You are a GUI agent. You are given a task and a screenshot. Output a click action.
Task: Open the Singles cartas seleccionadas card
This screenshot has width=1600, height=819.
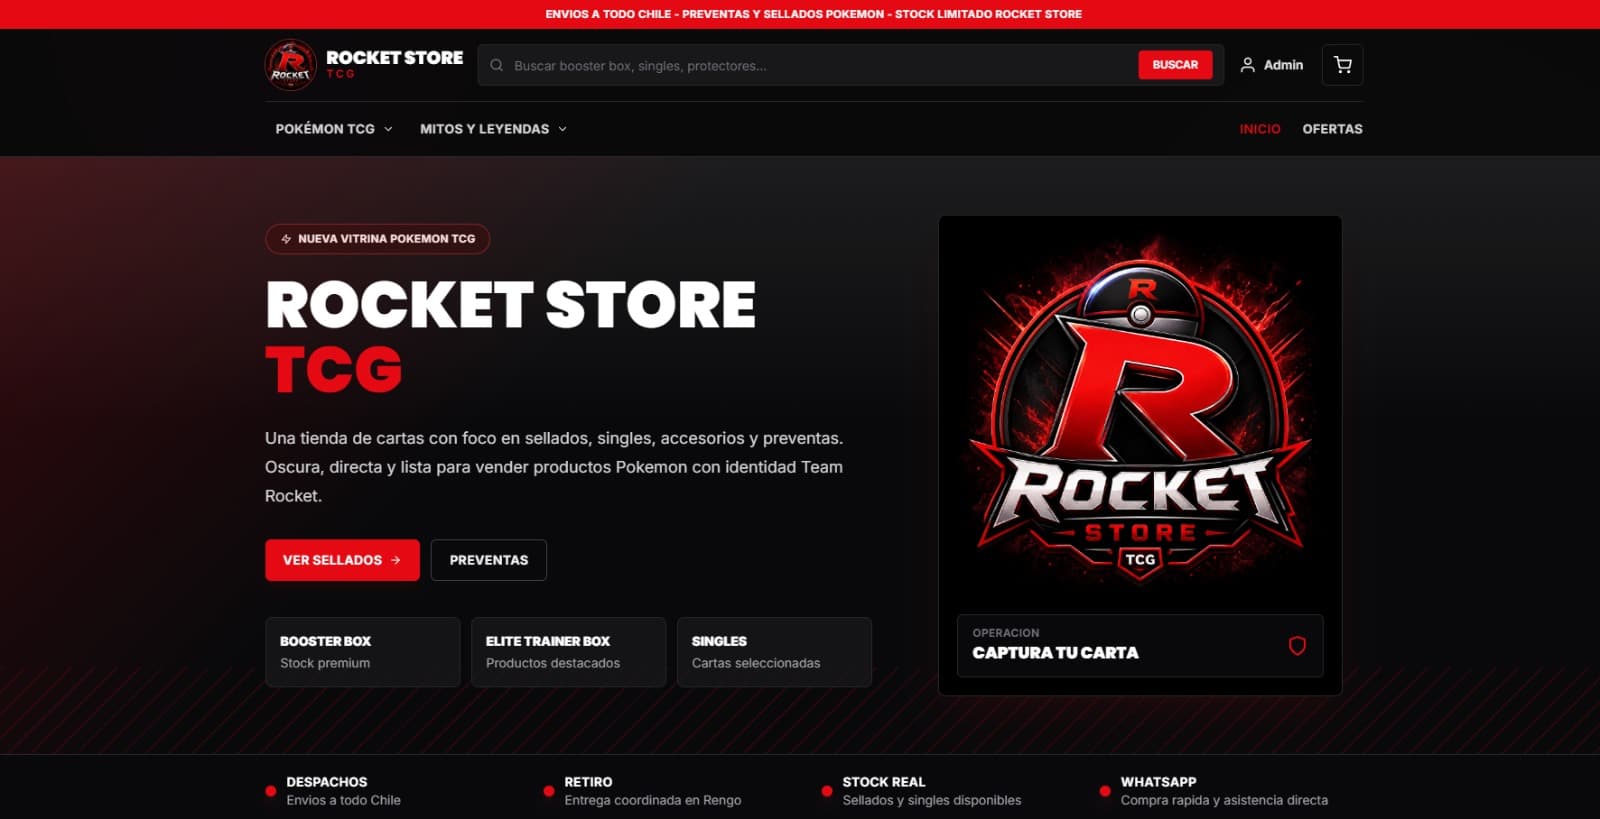pyautogui.click(x=774, y=652)
